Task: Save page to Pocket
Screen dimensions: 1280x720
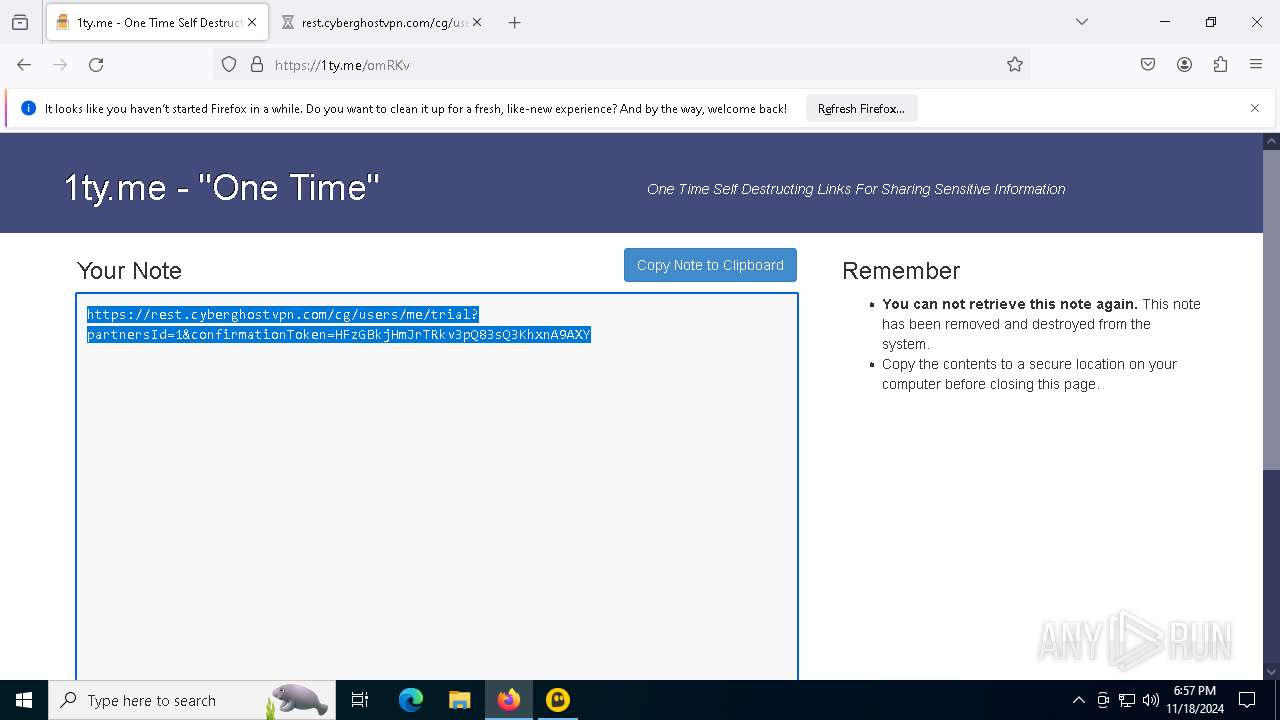Action: (x=1148, y=65)
